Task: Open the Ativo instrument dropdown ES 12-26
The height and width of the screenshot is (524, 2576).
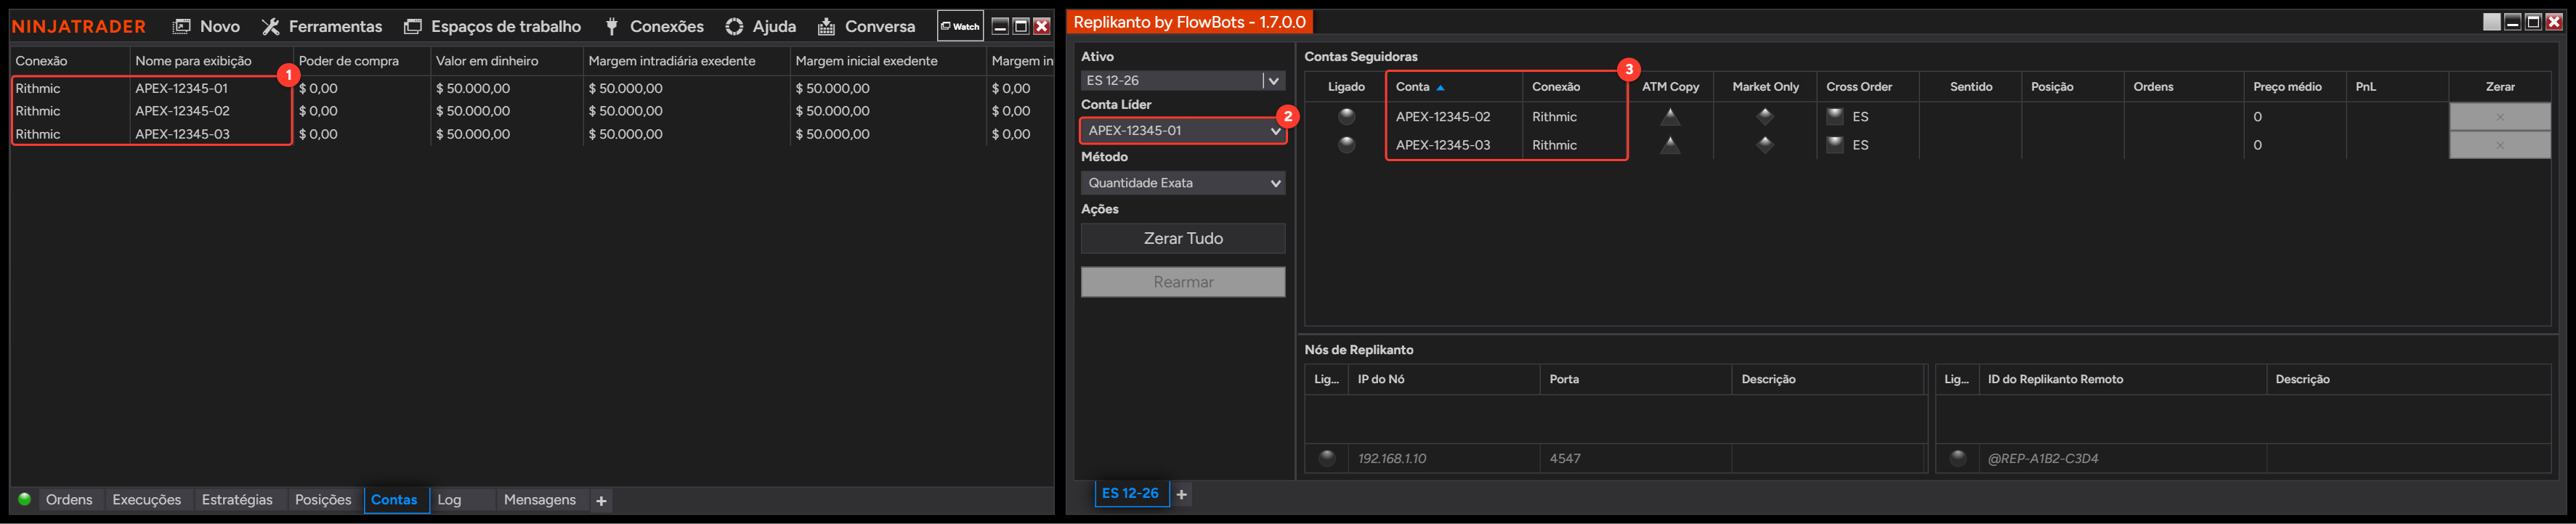Action: coord(1182,80)
